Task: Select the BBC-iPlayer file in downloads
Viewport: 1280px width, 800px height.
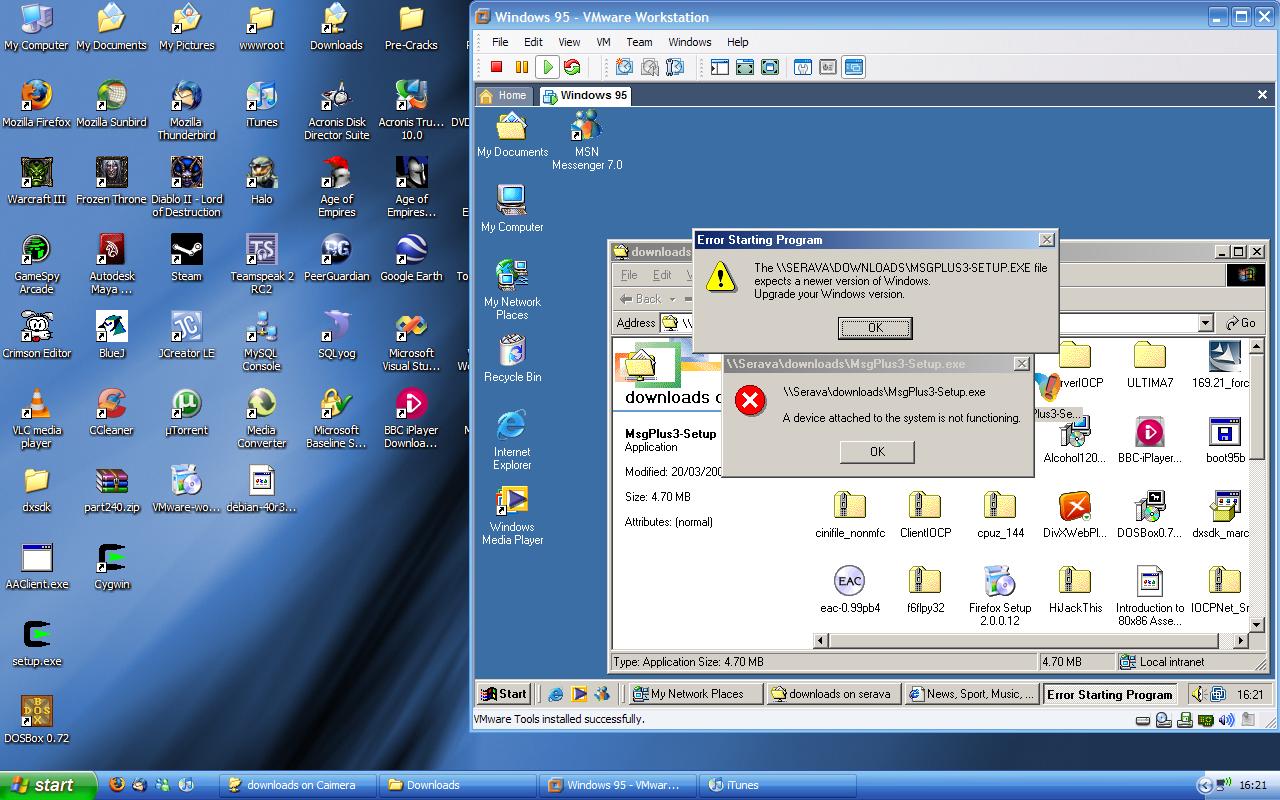Action: [1149, 440]
